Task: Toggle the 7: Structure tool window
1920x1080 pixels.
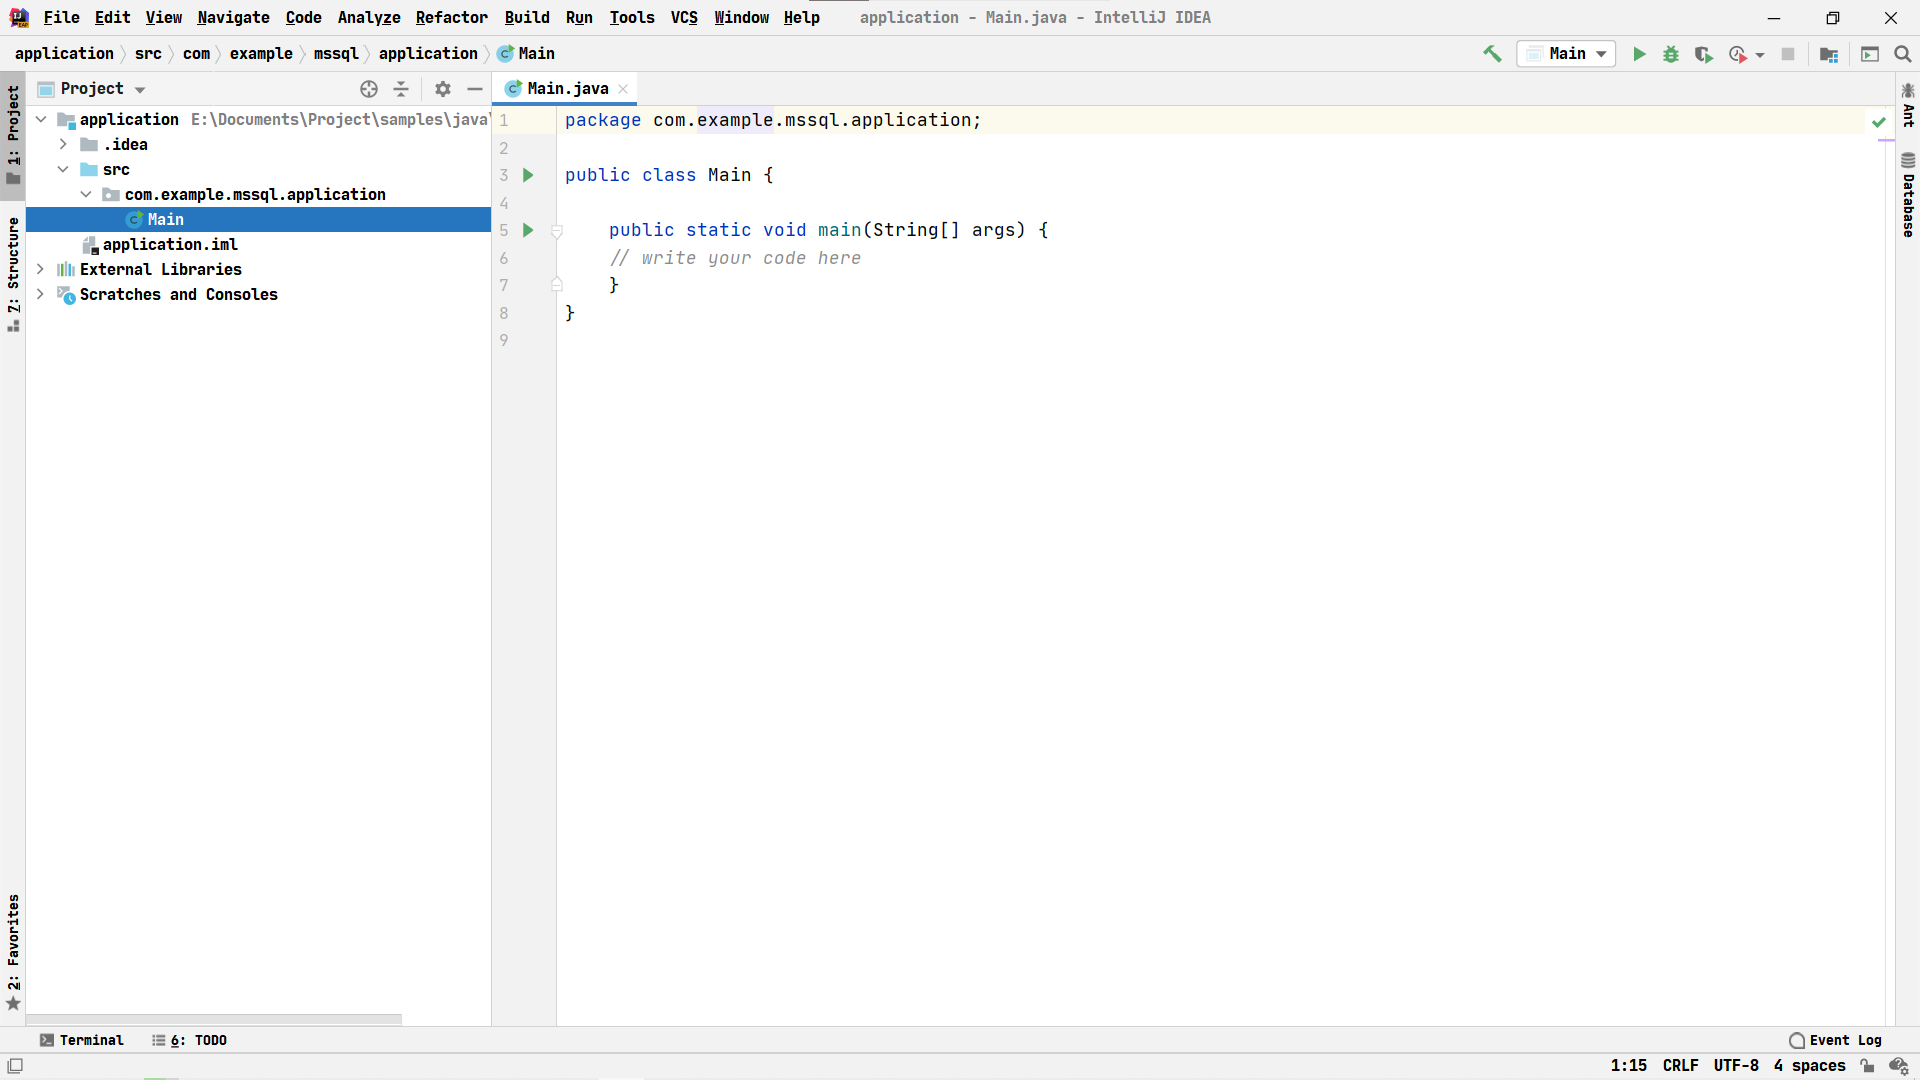Action: (13, 274)
